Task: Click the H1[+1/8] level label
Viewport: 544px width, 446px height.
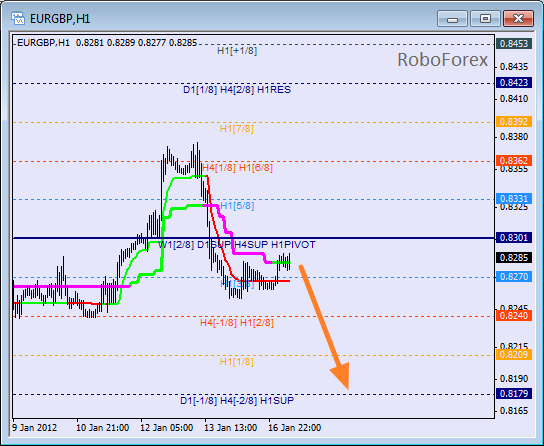Action: pyautogui.click(x=237, y=51)
